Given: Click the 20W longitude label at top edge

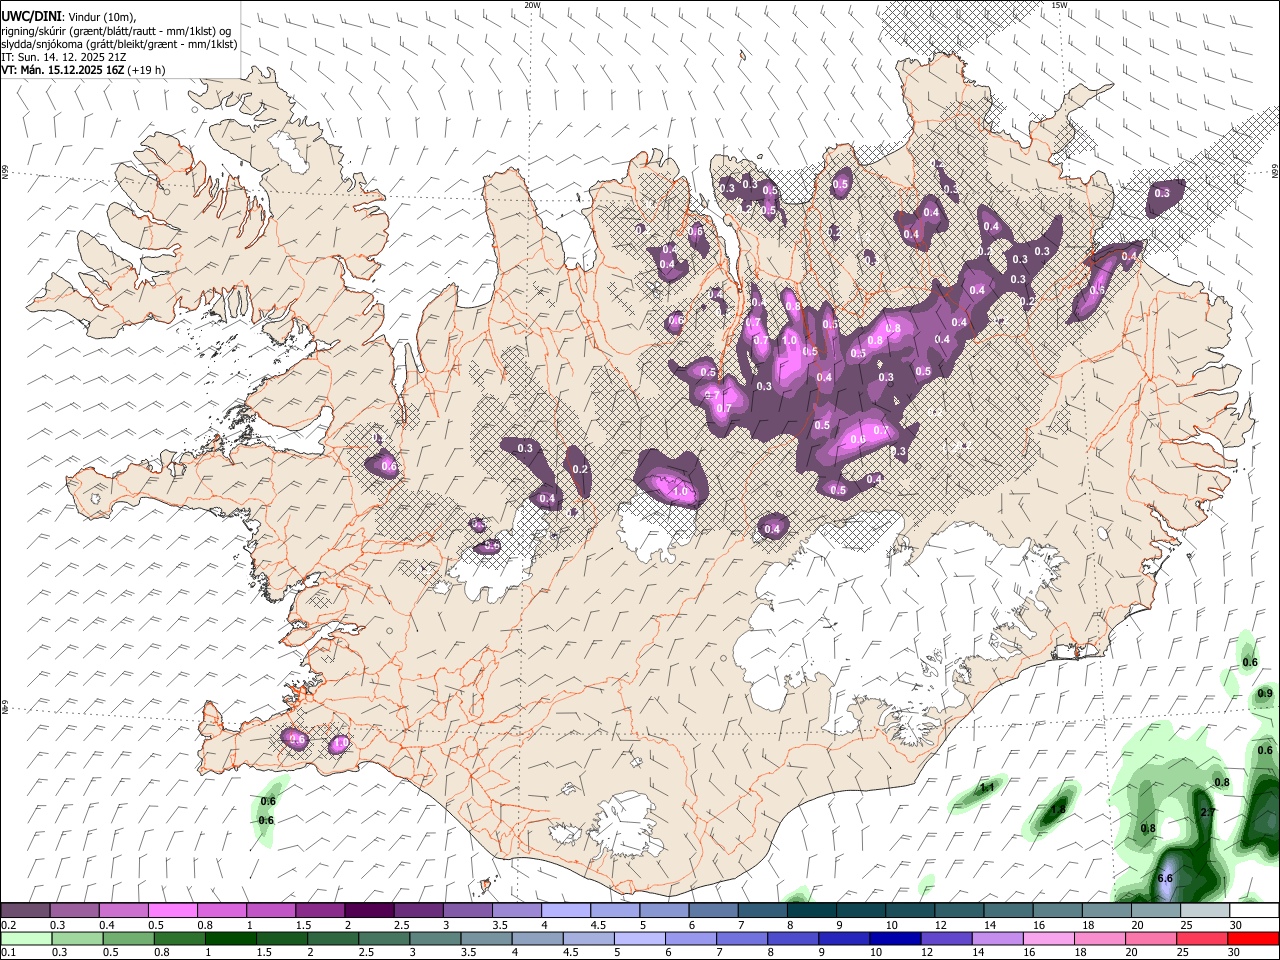Looking at the screenshot, I should (x=532, y=5).
